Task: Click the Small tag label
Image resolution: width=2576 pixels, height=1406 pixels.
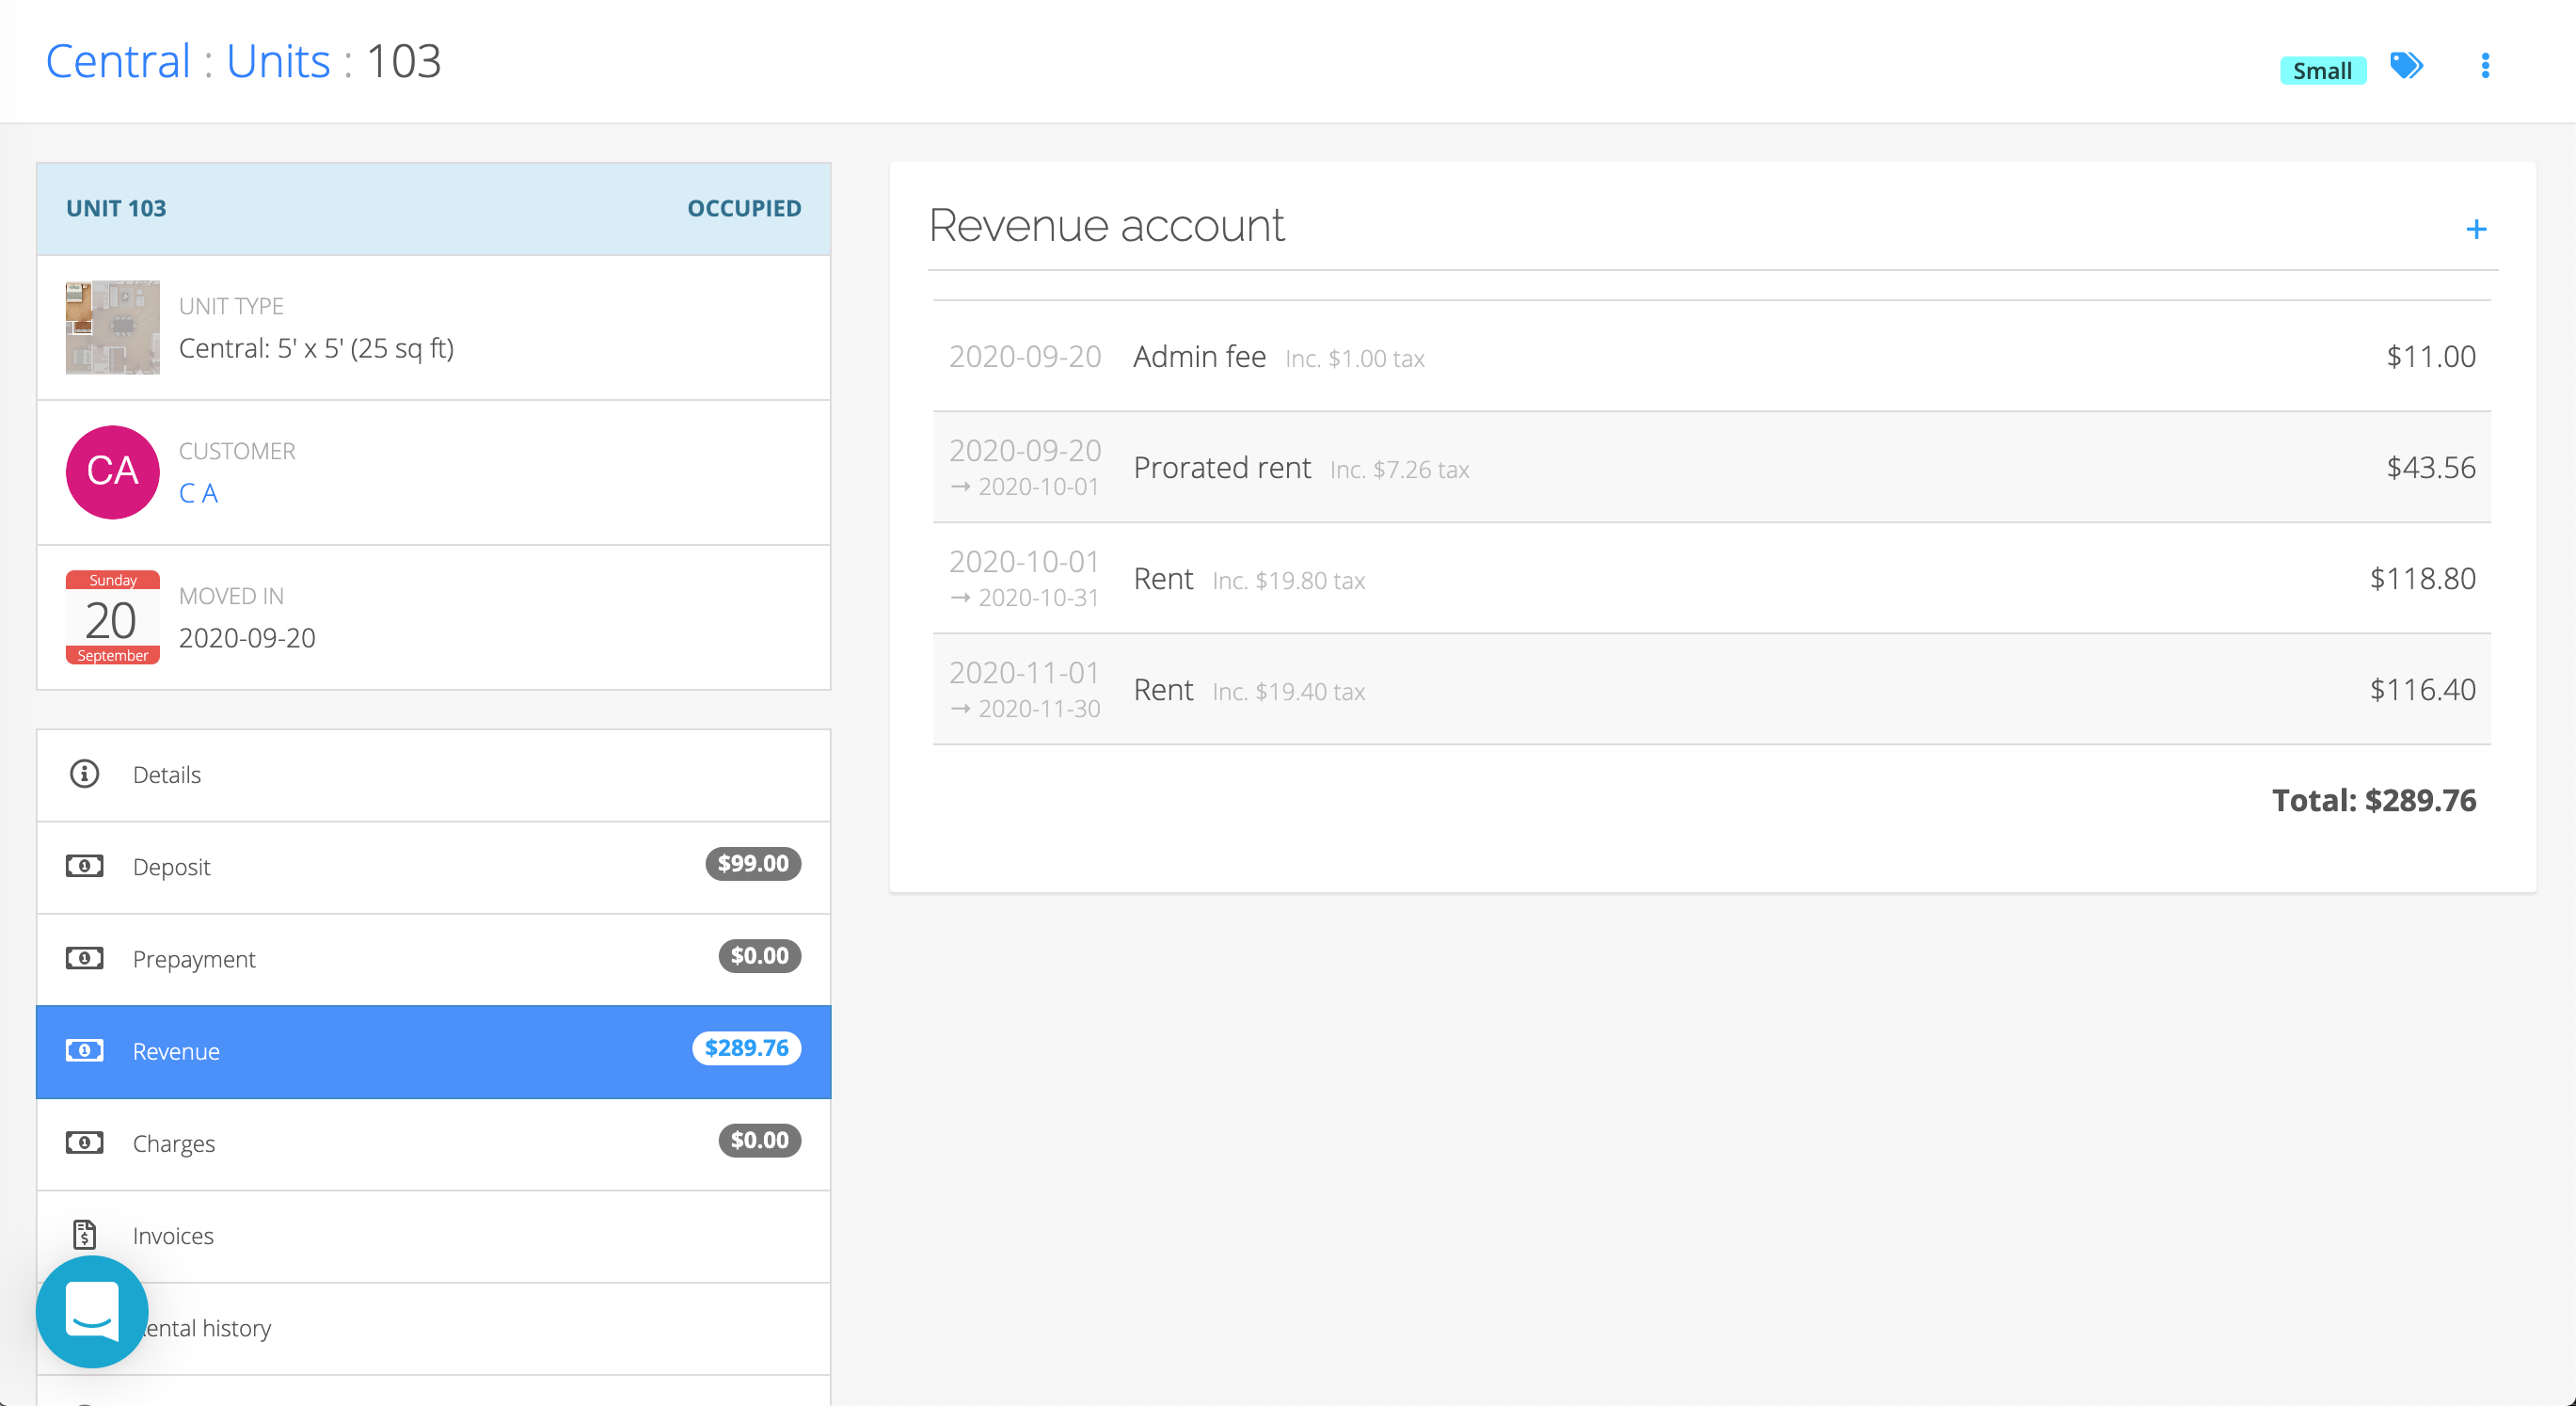Action: click(x=2321, y=71)
